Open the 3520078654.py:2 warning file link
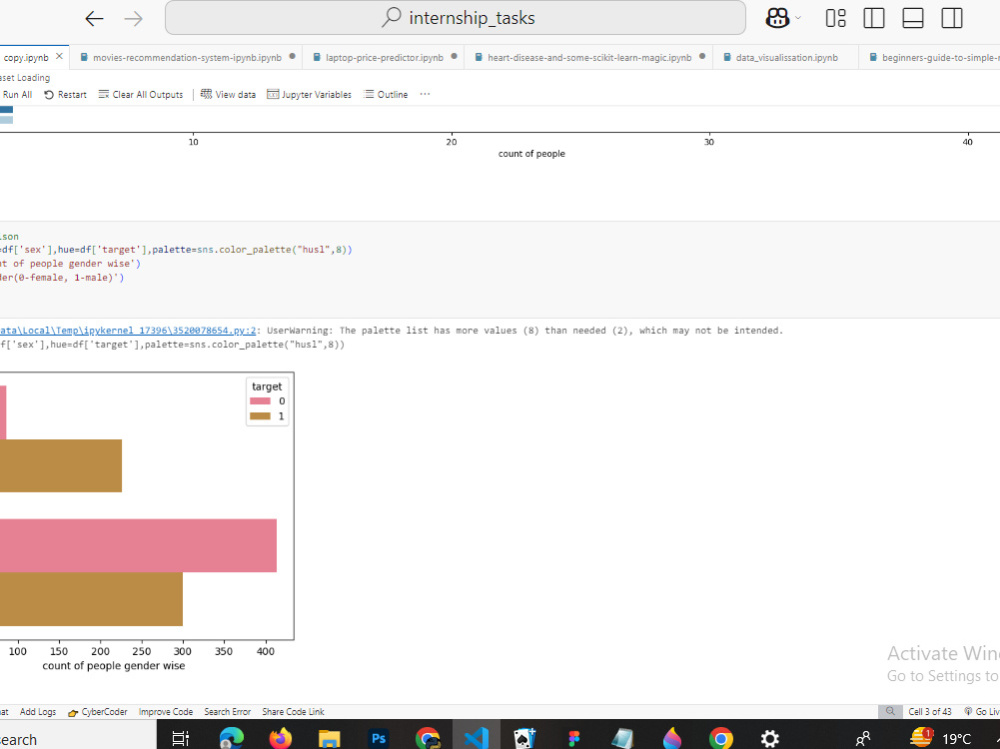The width and height of the screenshot is (1000, 749). [x=128, y=330]
